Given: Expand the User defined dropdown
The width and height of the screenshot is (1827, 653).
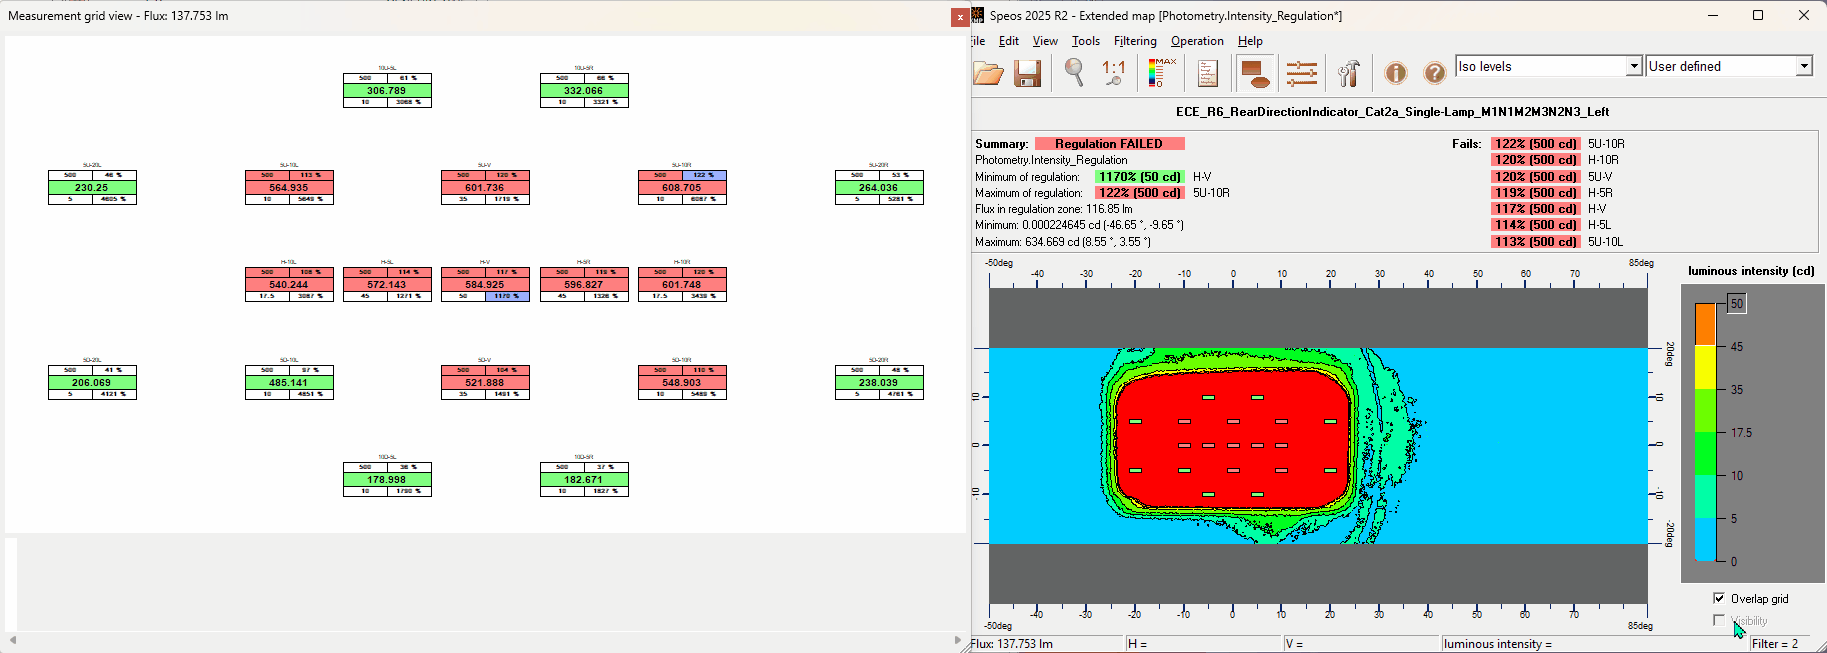Looking at the screenshot, I should (x=1804, y=66).
